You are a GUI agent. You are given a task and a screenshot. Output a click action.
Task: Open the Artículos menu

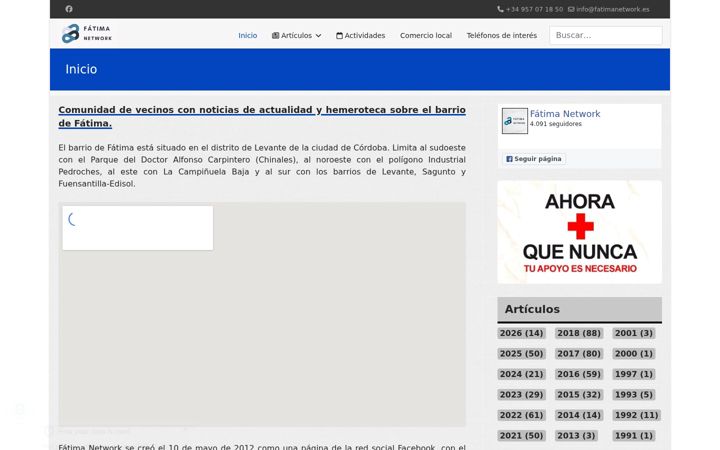(296, 35)
